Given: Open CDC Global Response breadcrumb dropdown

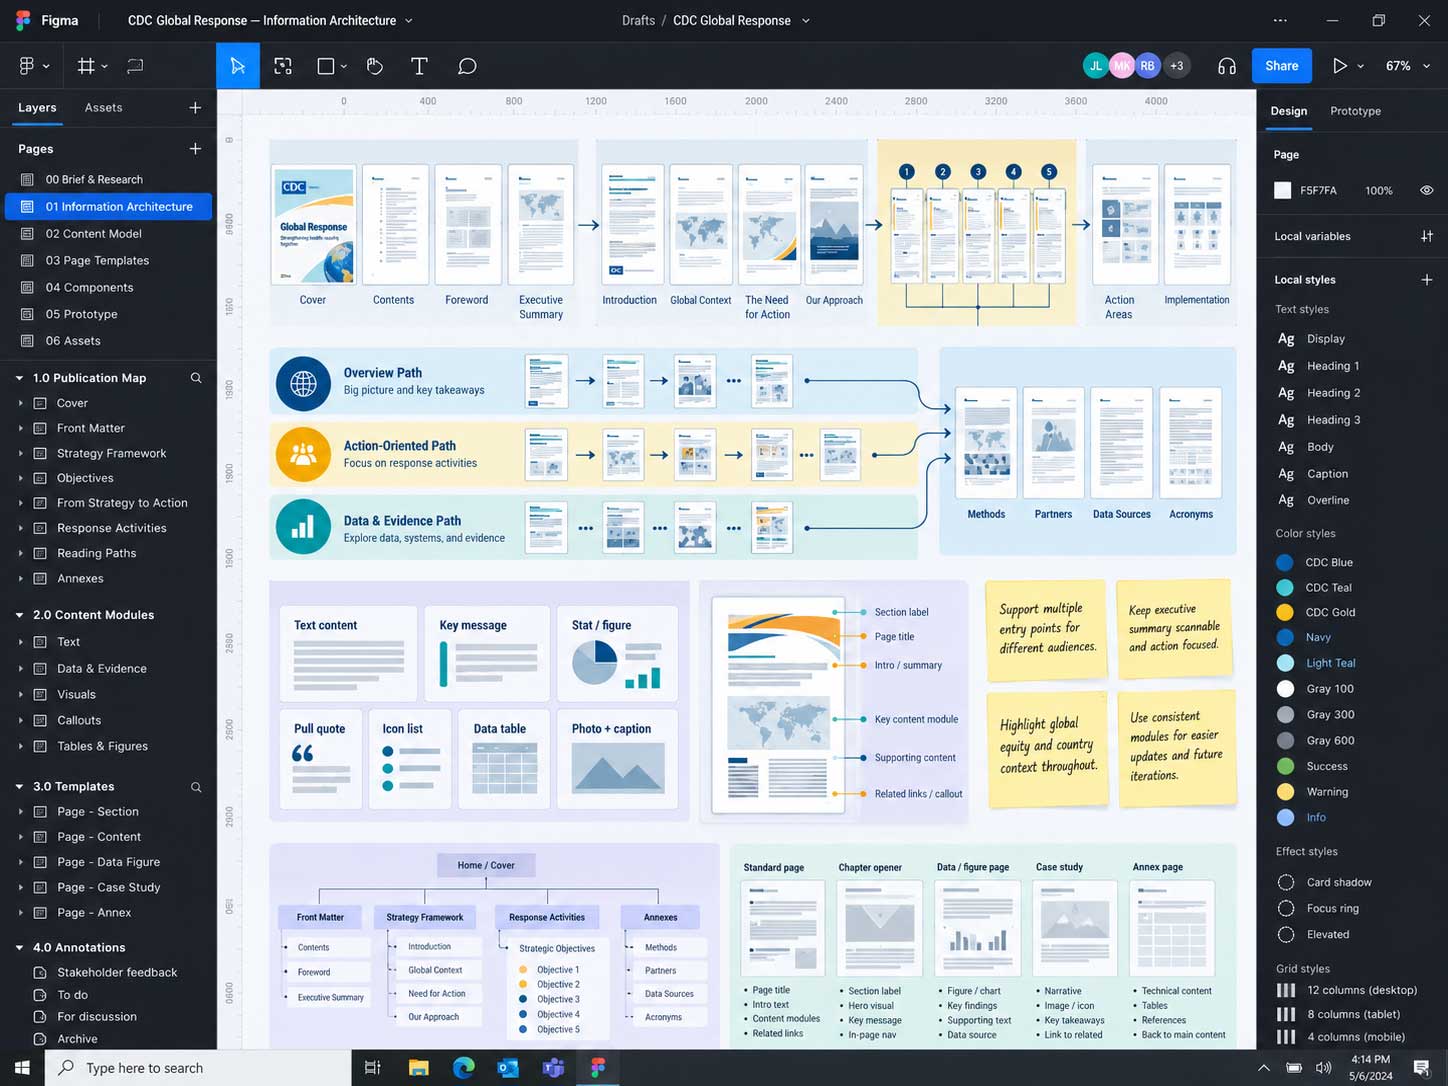Looking at the screenshot, I should point(806,20).
